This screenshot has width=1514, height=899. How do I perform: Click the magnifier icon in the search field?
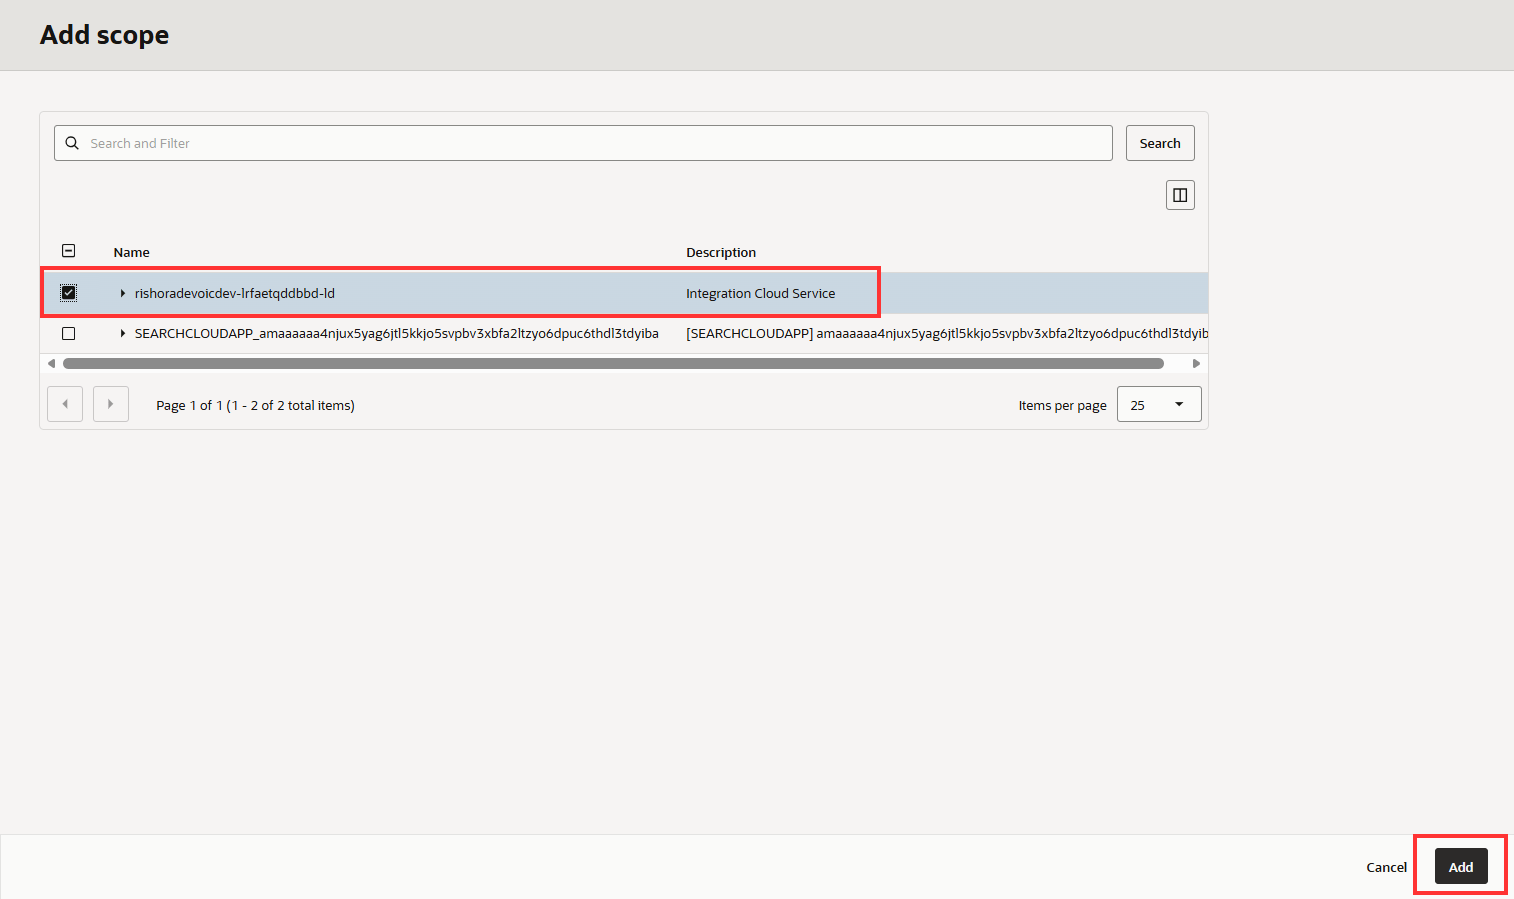point(72,143)
